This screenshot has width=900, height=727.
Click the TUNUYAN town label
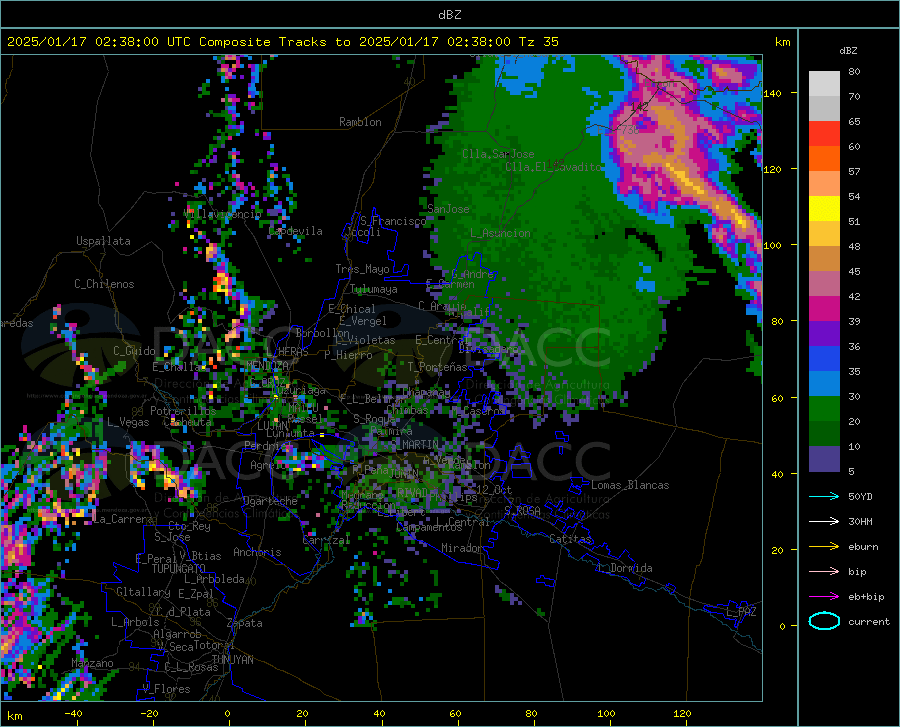[232, 660]
